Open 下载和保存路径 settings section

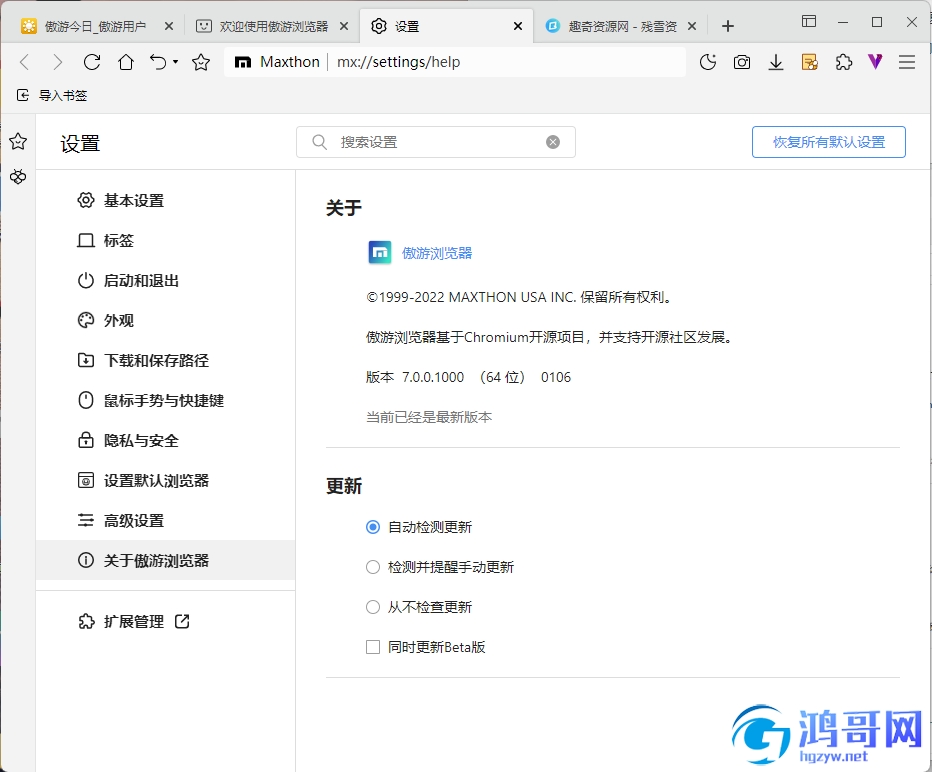(x=165, y=360)
